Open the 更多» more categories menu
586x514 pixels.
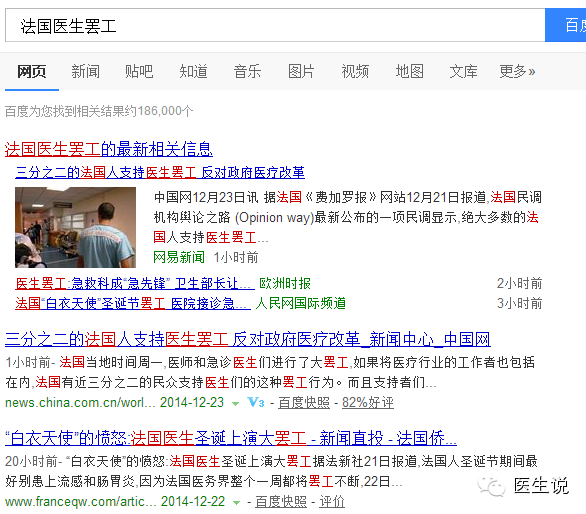tap(517, 71)
